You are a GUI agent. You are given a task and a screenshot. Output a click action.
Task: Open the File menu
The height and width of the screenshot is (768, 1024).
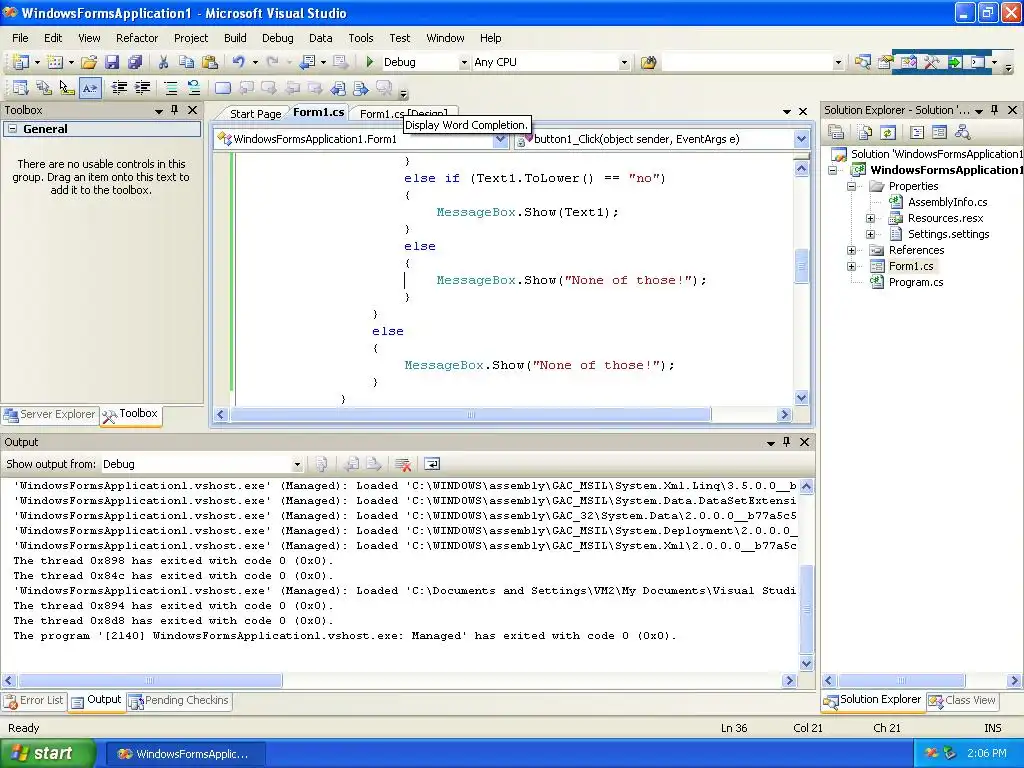(x=20, y=38)
